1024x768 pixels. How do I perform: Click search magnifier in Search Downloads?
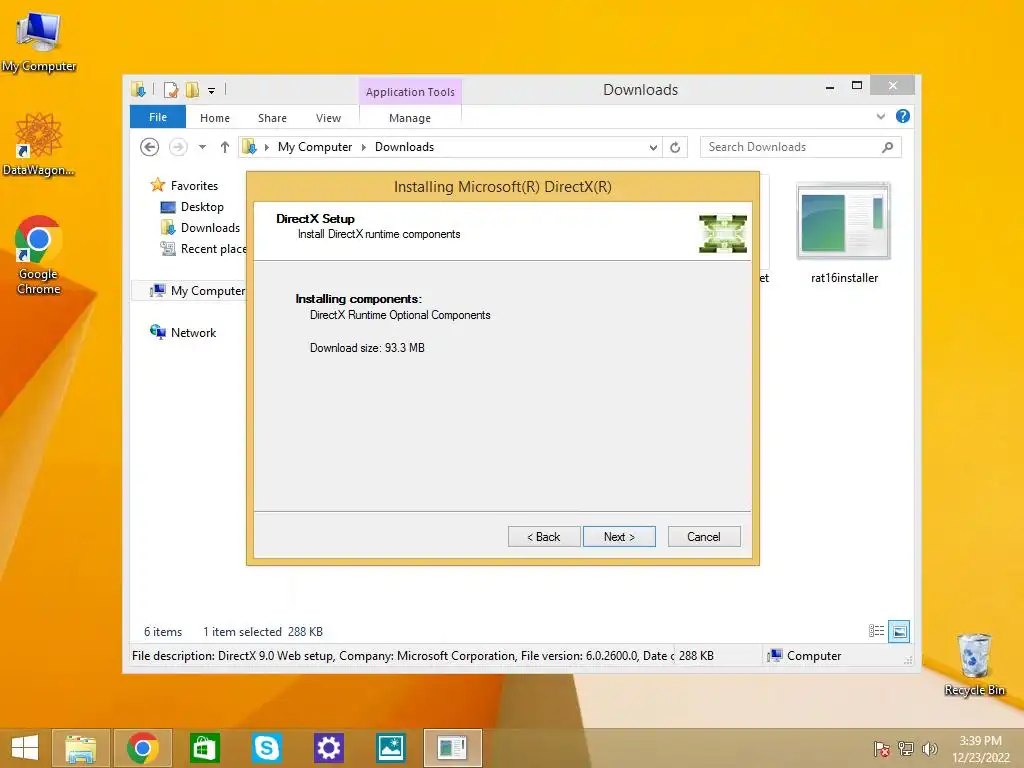887,148
